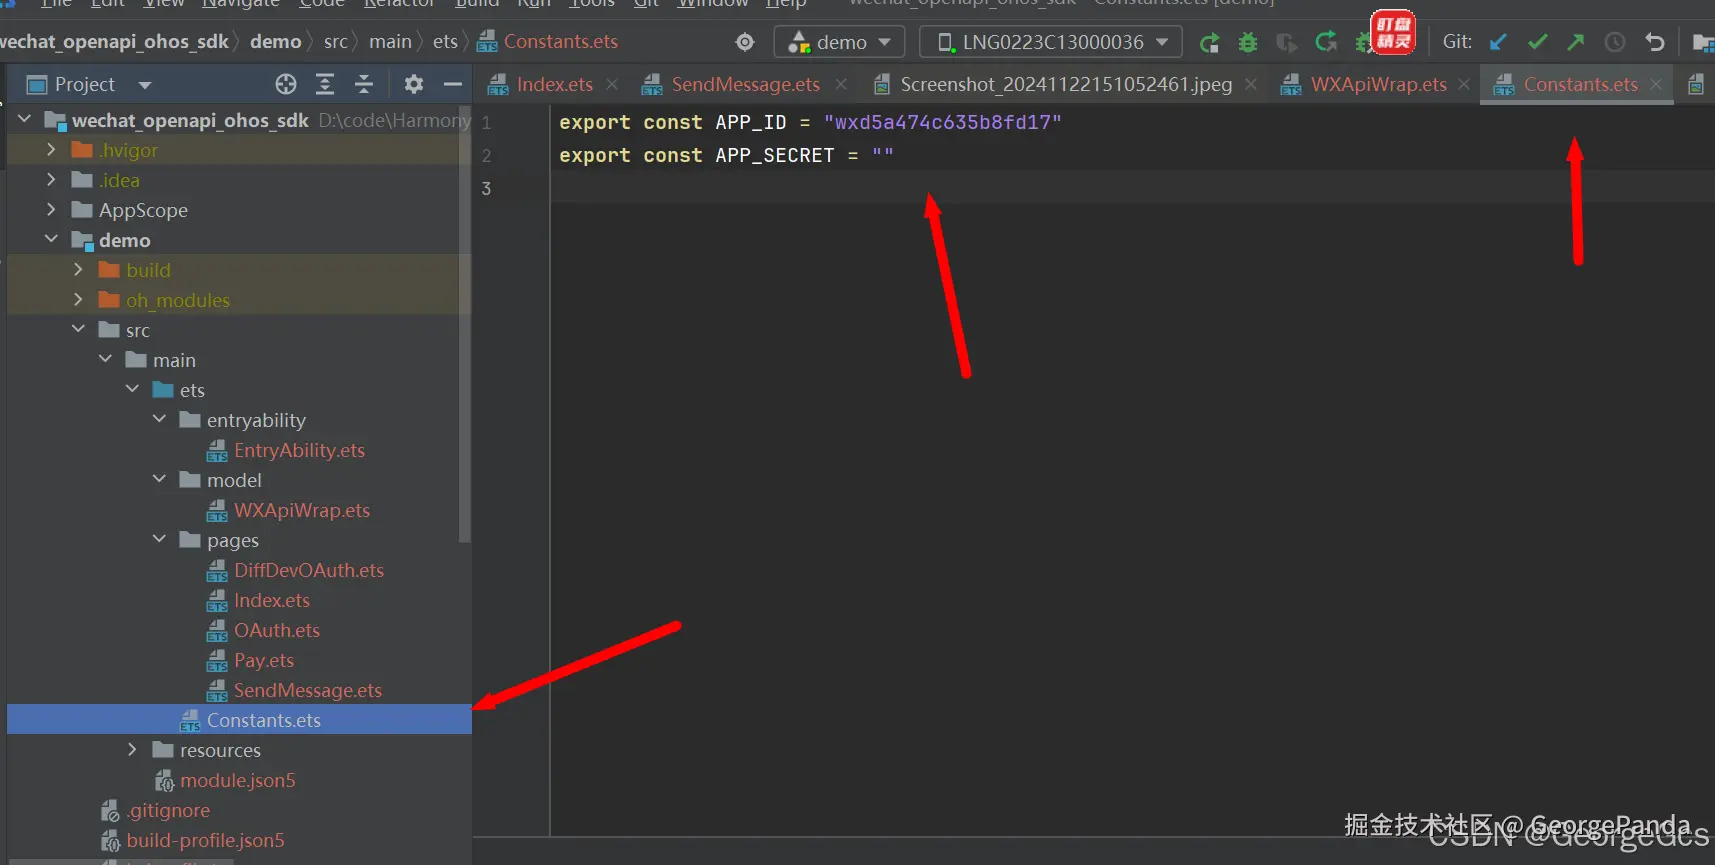
Task: Expand the resources folder
Action: coord(132,750)
